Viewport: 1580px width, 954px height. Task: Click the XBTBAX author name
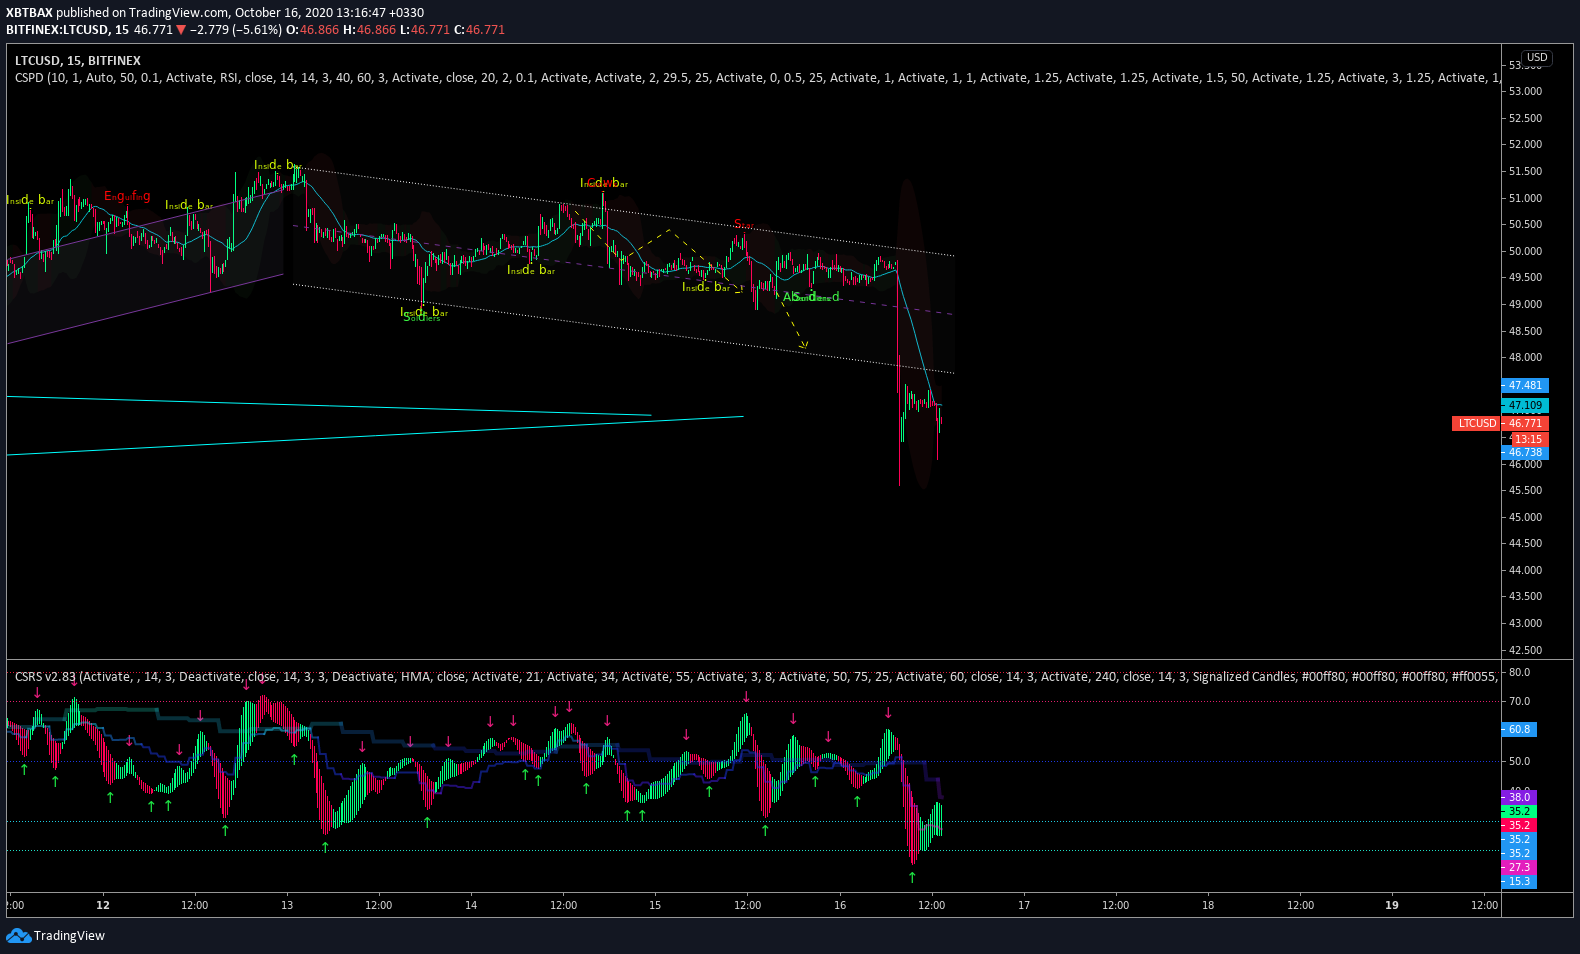point(29,13)
